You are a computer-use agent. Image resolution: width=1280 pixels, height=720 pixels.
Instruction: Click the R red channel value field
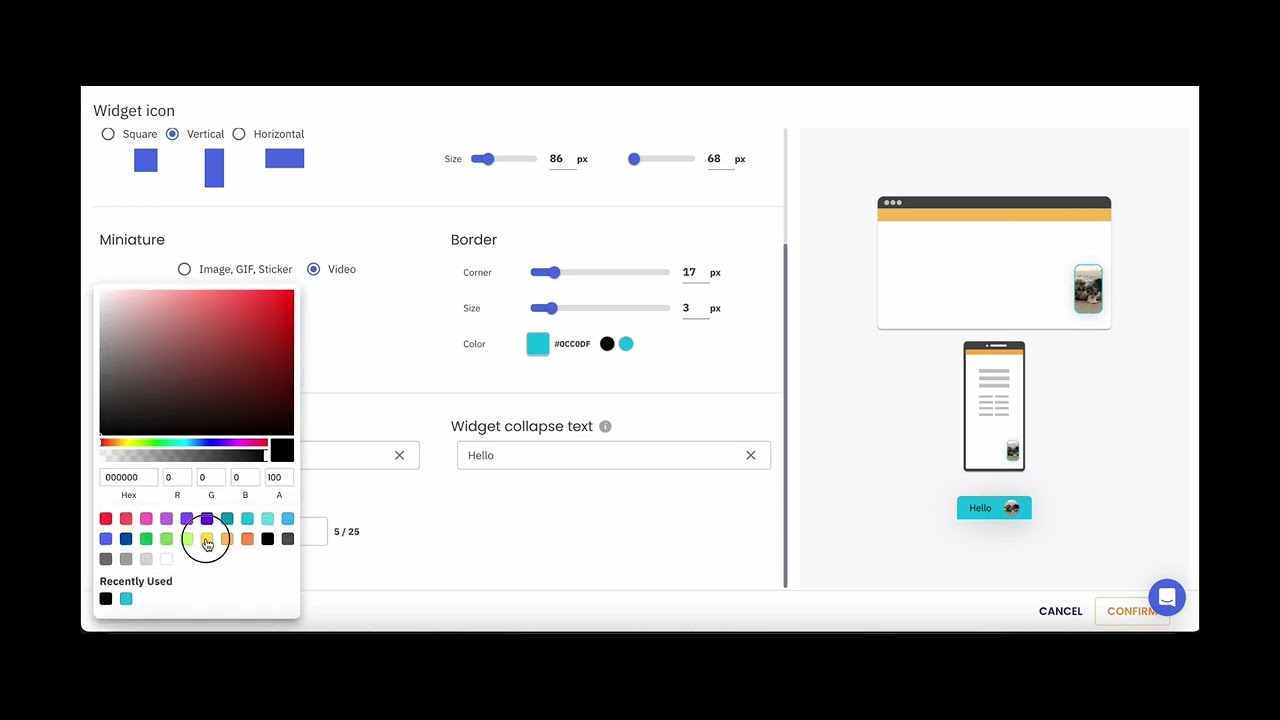pyautogui.click(x=177, y=477)
